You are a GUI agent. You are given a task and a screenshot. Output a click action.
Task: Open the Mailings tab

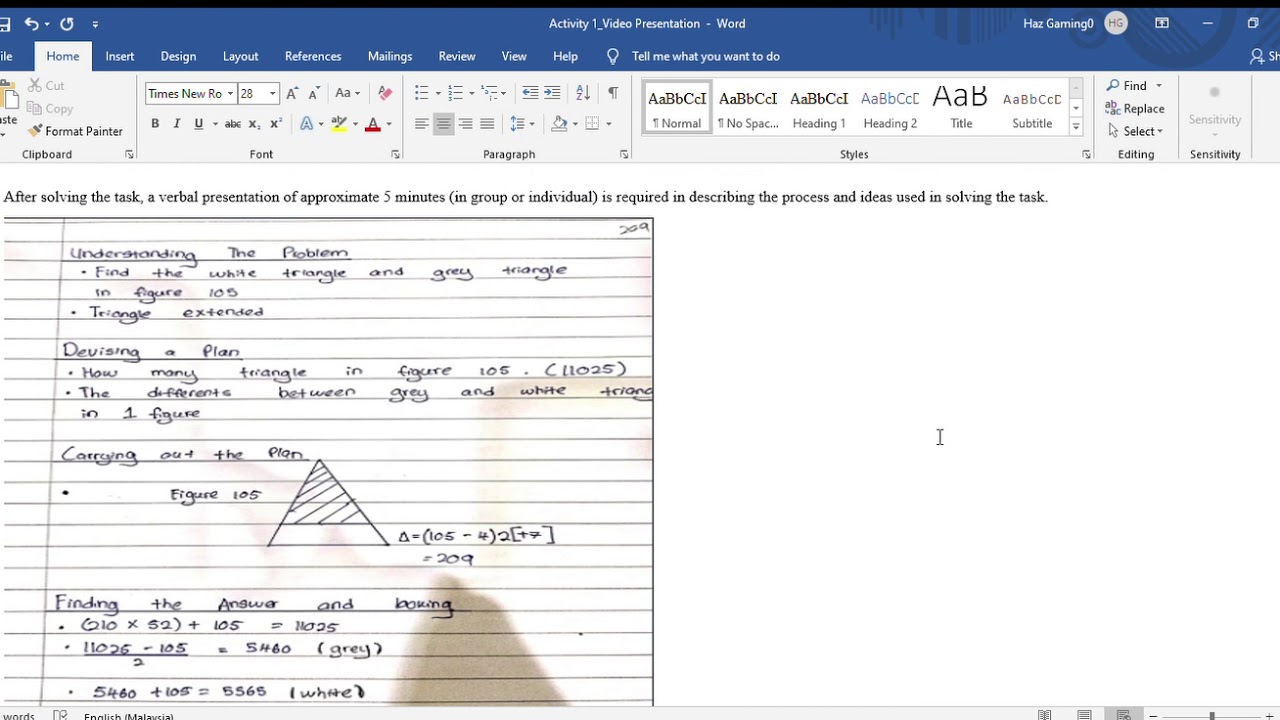point(390,56)
